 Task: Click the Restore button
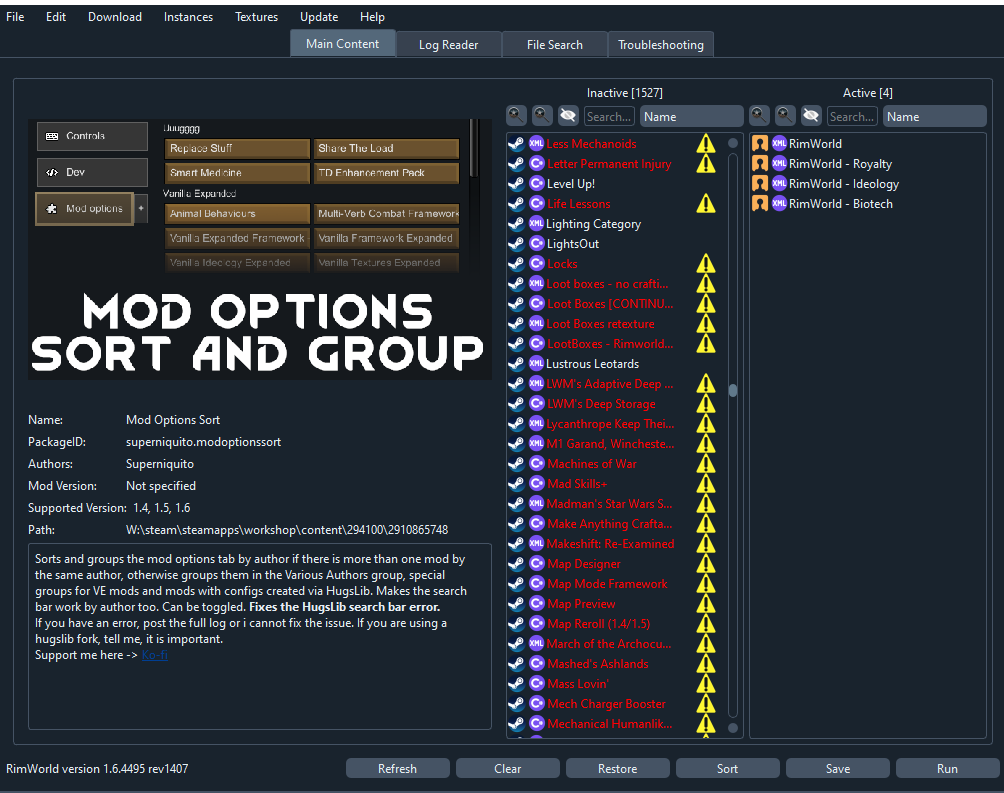[617, 768]
